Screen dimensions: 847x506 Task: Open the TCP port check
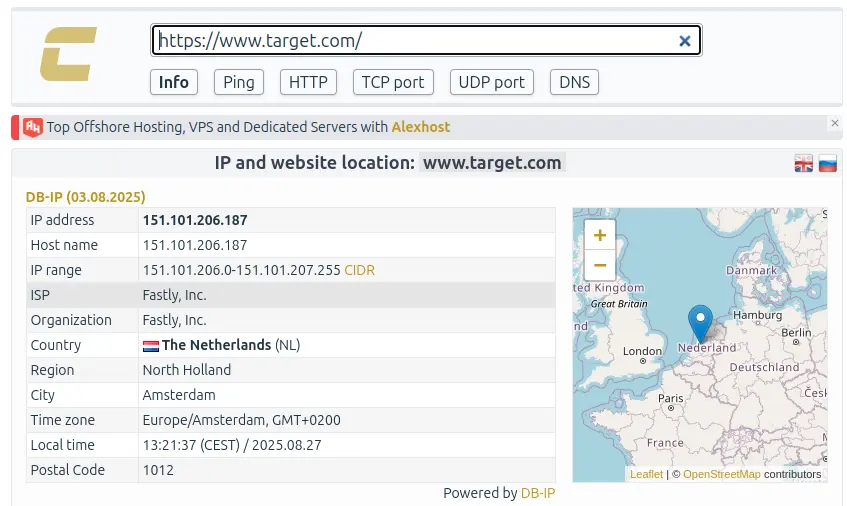point(393,82)
